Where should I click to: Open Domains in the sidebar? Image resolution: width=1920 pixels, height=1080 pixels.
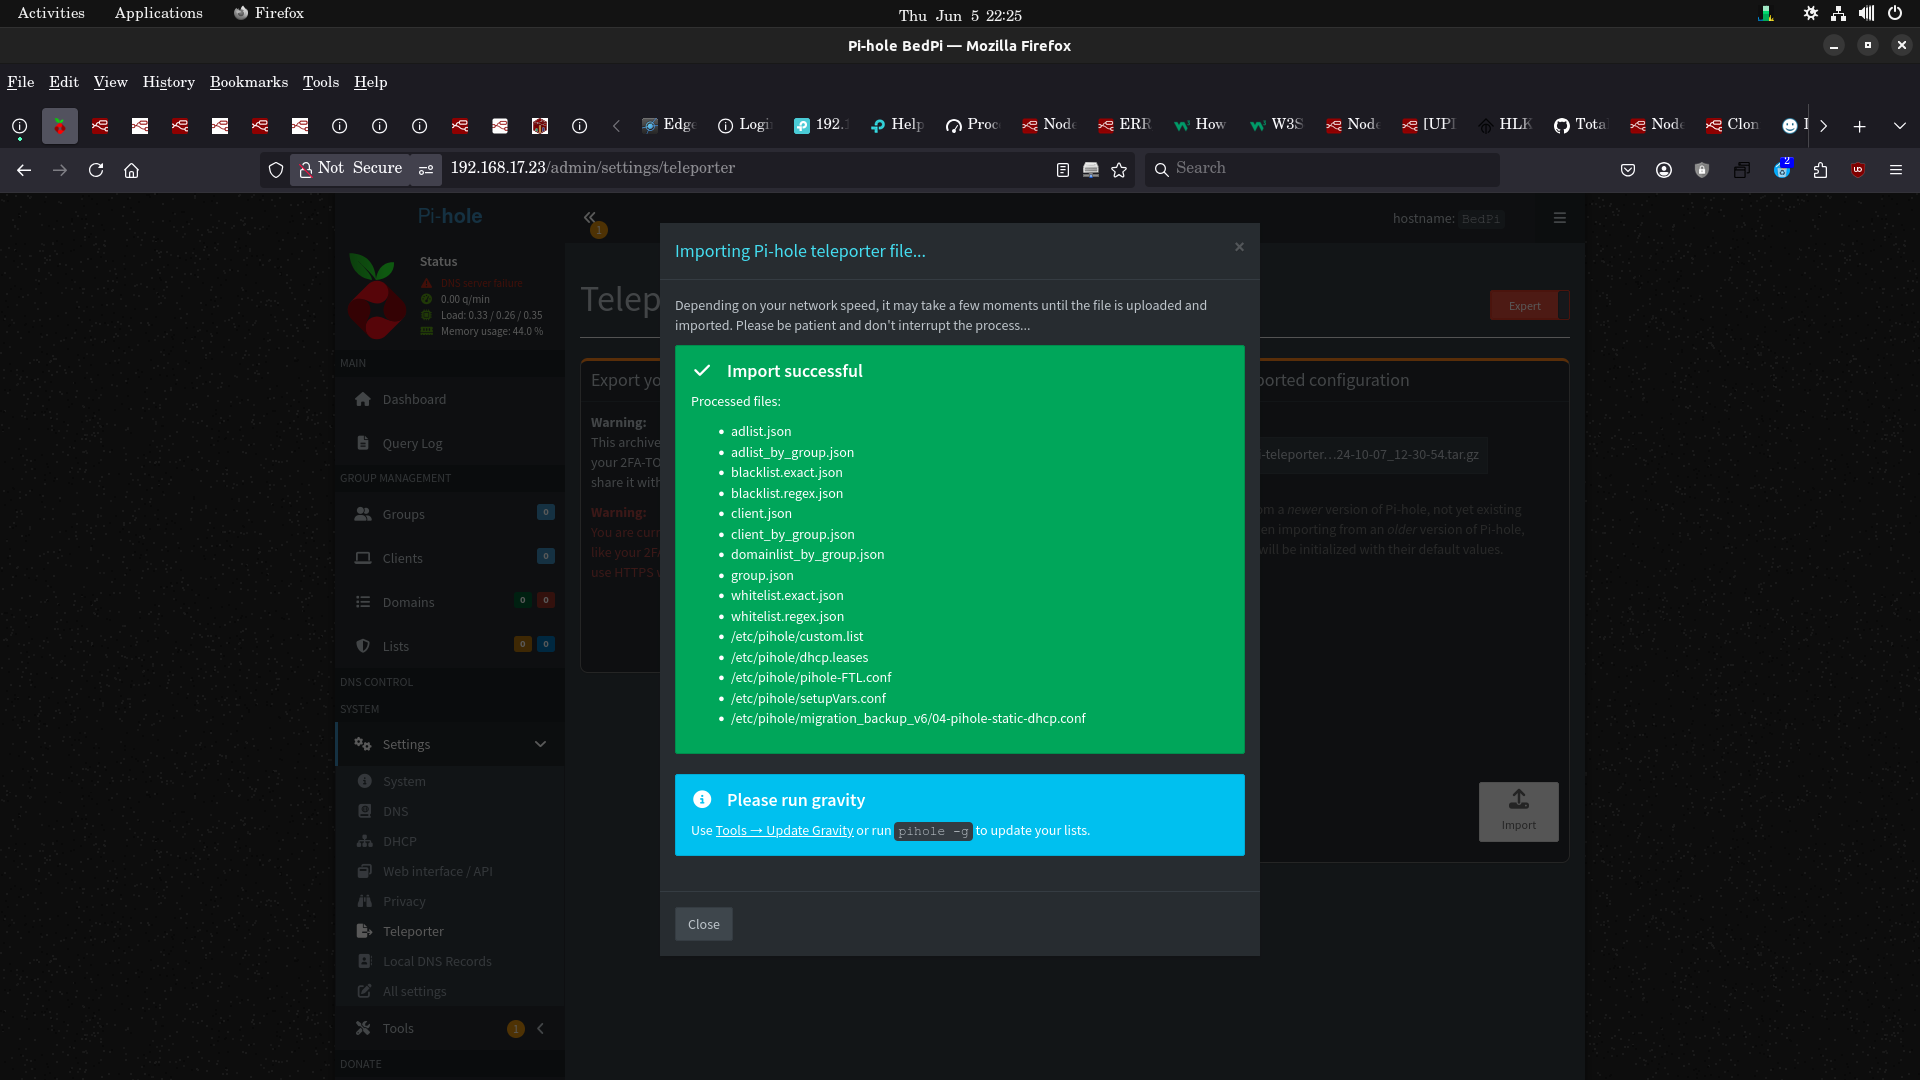[x=450, y=603]
